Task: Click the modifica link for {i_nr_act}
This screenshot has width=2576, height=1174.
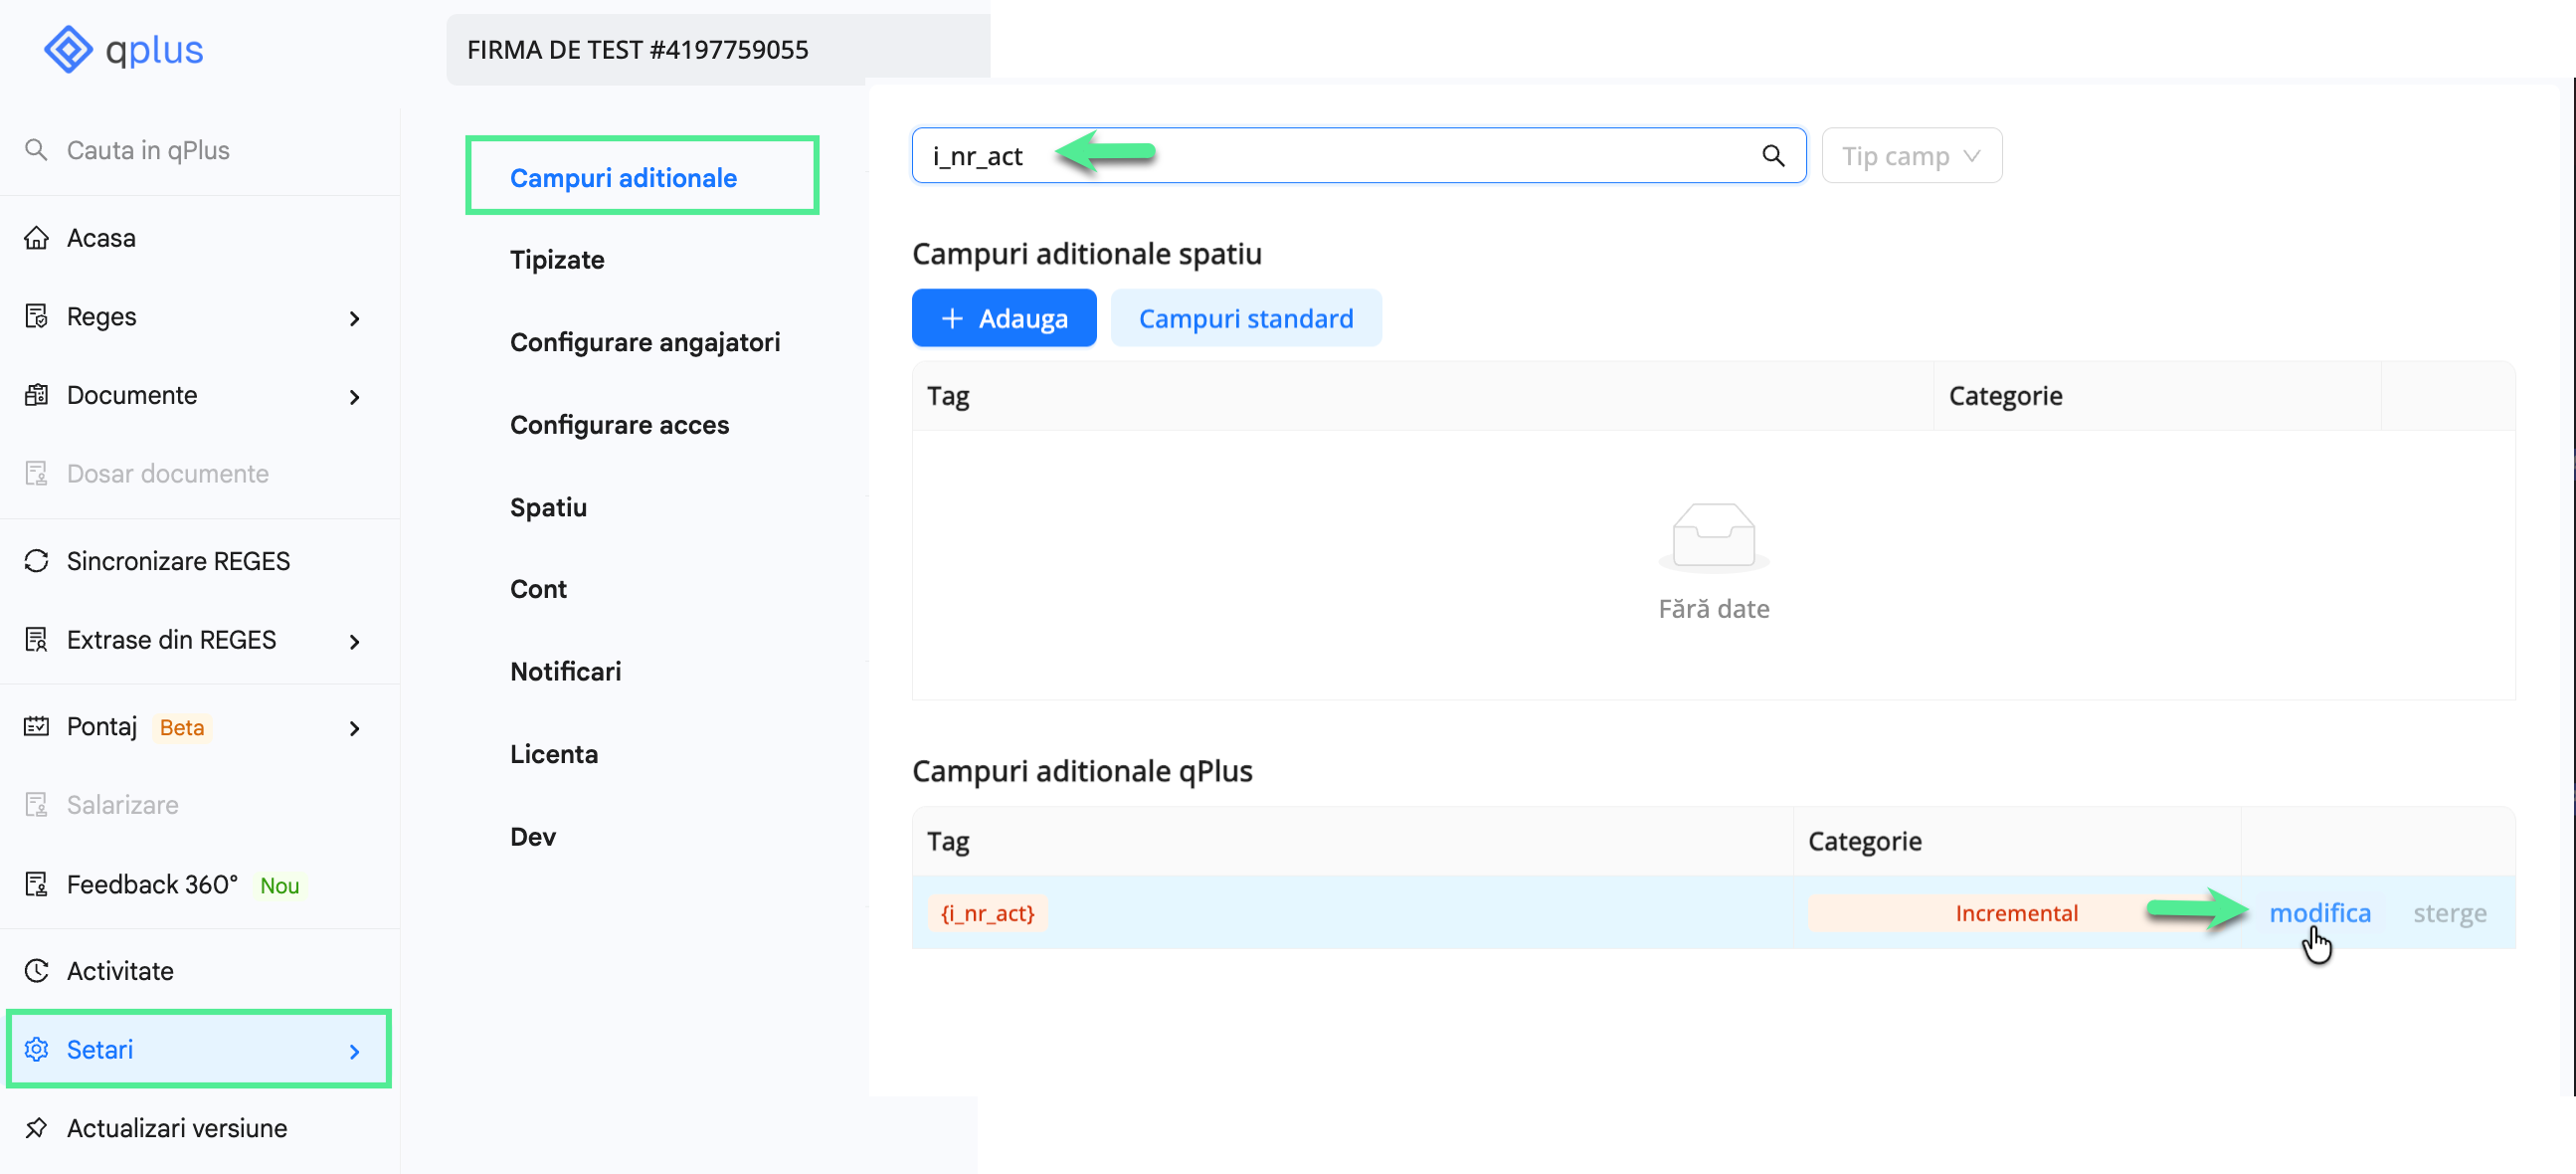Action: point(2320,912)
